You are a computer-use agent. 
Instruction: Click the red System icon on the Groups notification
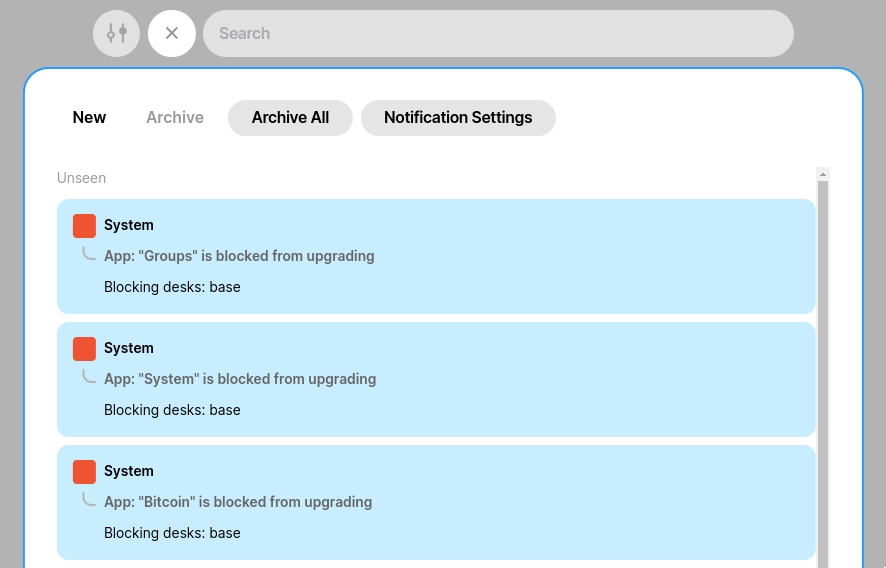pos(84,226)
